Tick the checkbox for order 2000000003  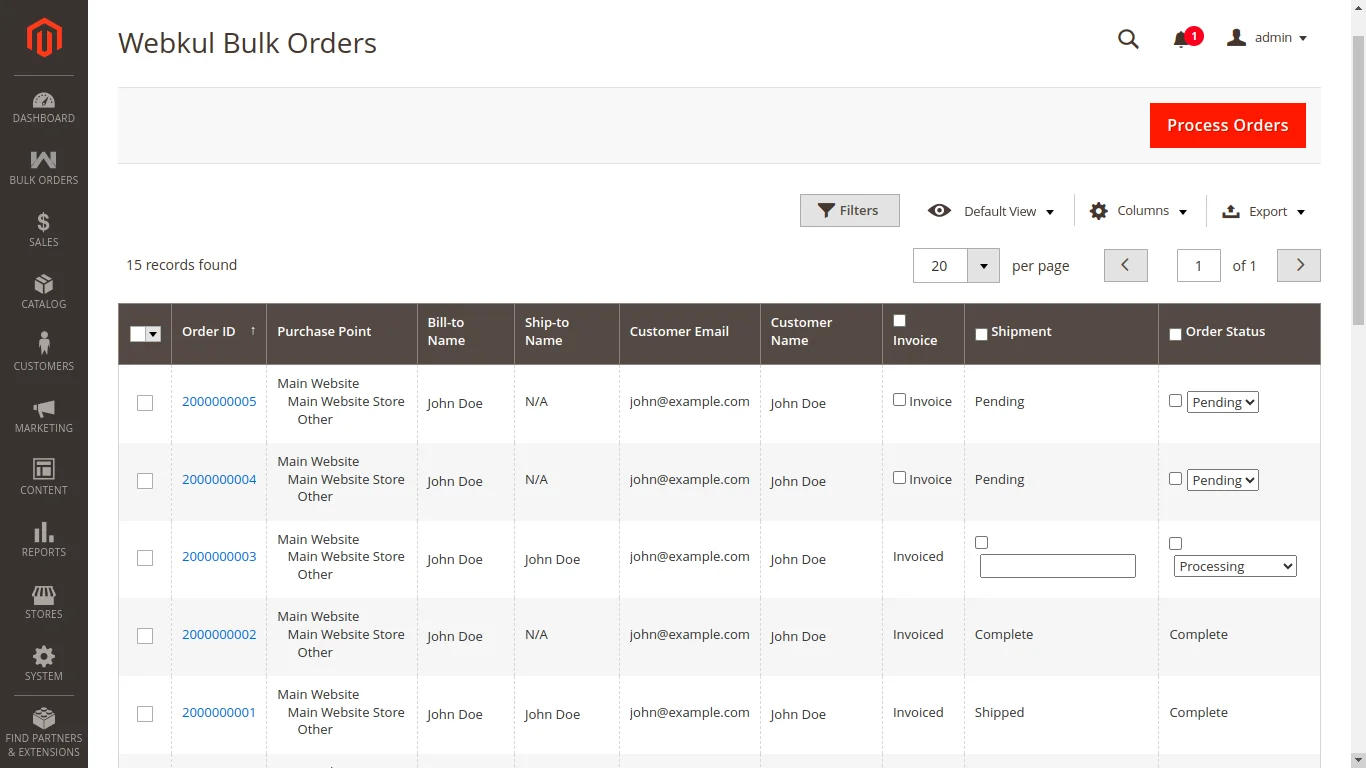(145, 558)
